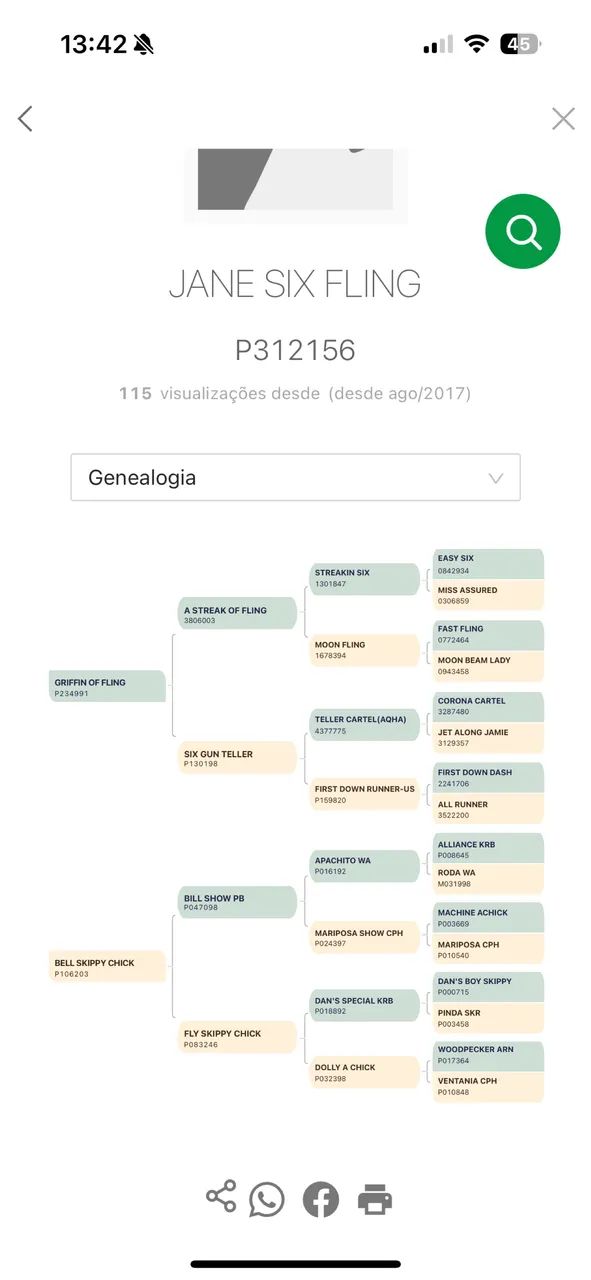Image resolution: width=591 pixels, height=1280 pixels.
Task: Go back using the left chevron arrow
Action: tap(25, 118)
